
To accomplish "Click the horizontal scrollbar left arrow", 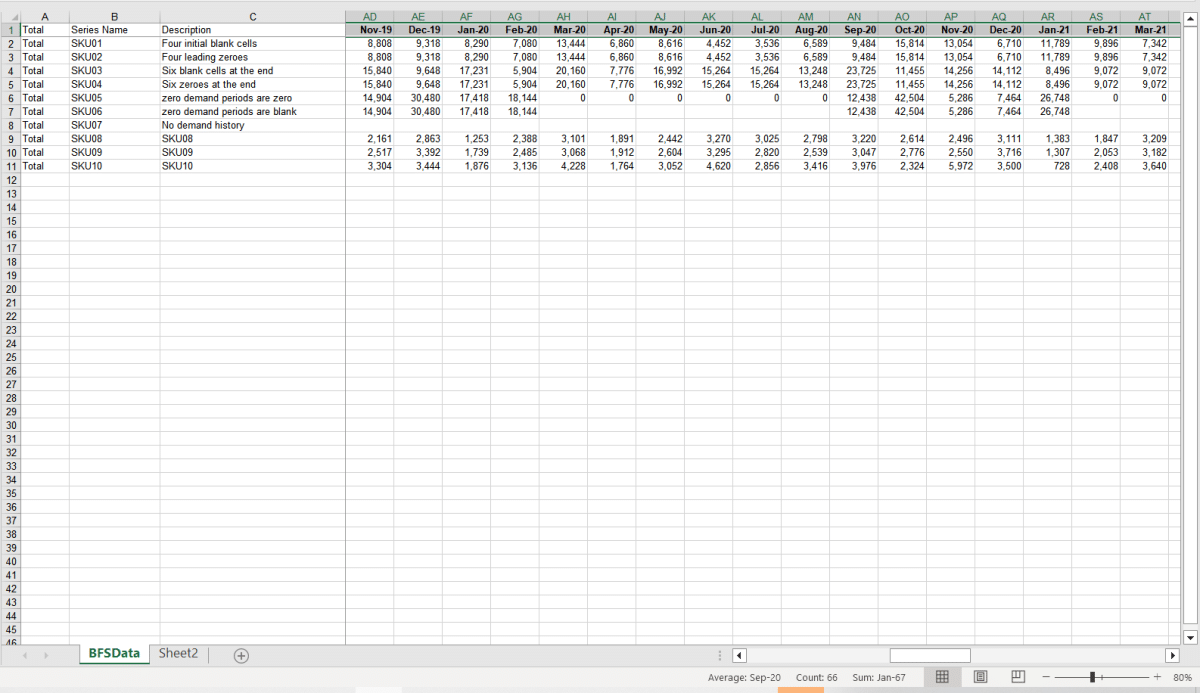I will pos(739,655).
